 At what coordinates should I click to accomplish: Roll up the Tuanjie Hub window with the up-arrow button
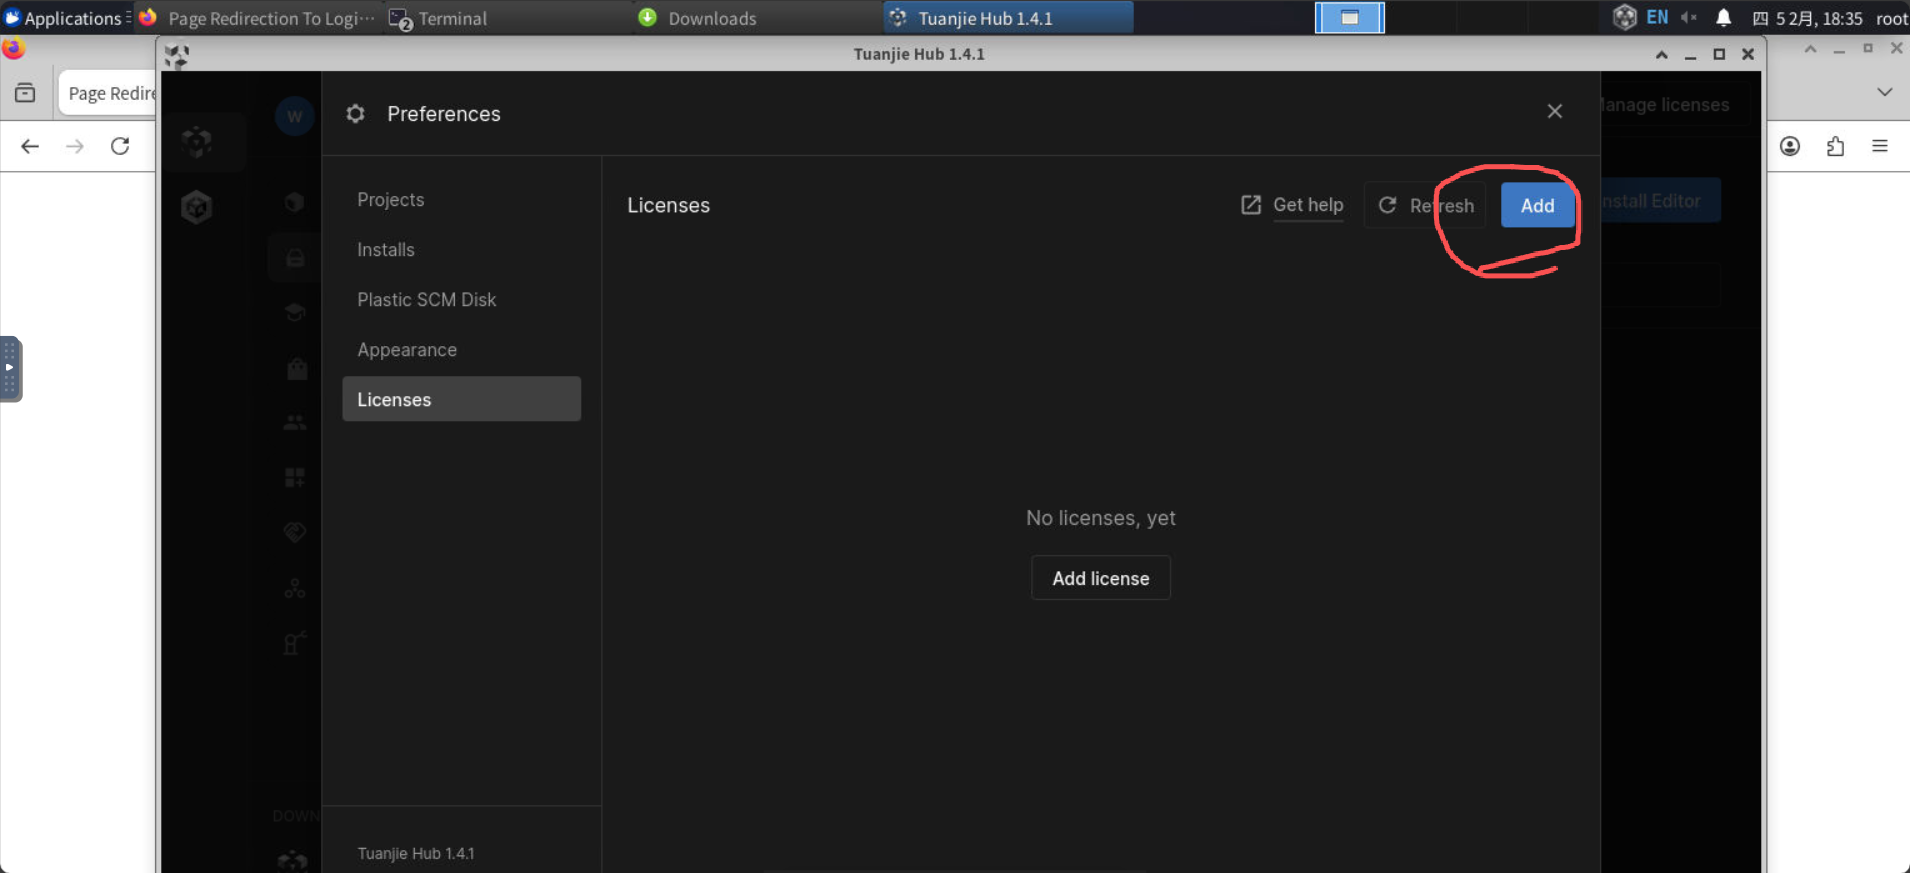[1661, 55]
